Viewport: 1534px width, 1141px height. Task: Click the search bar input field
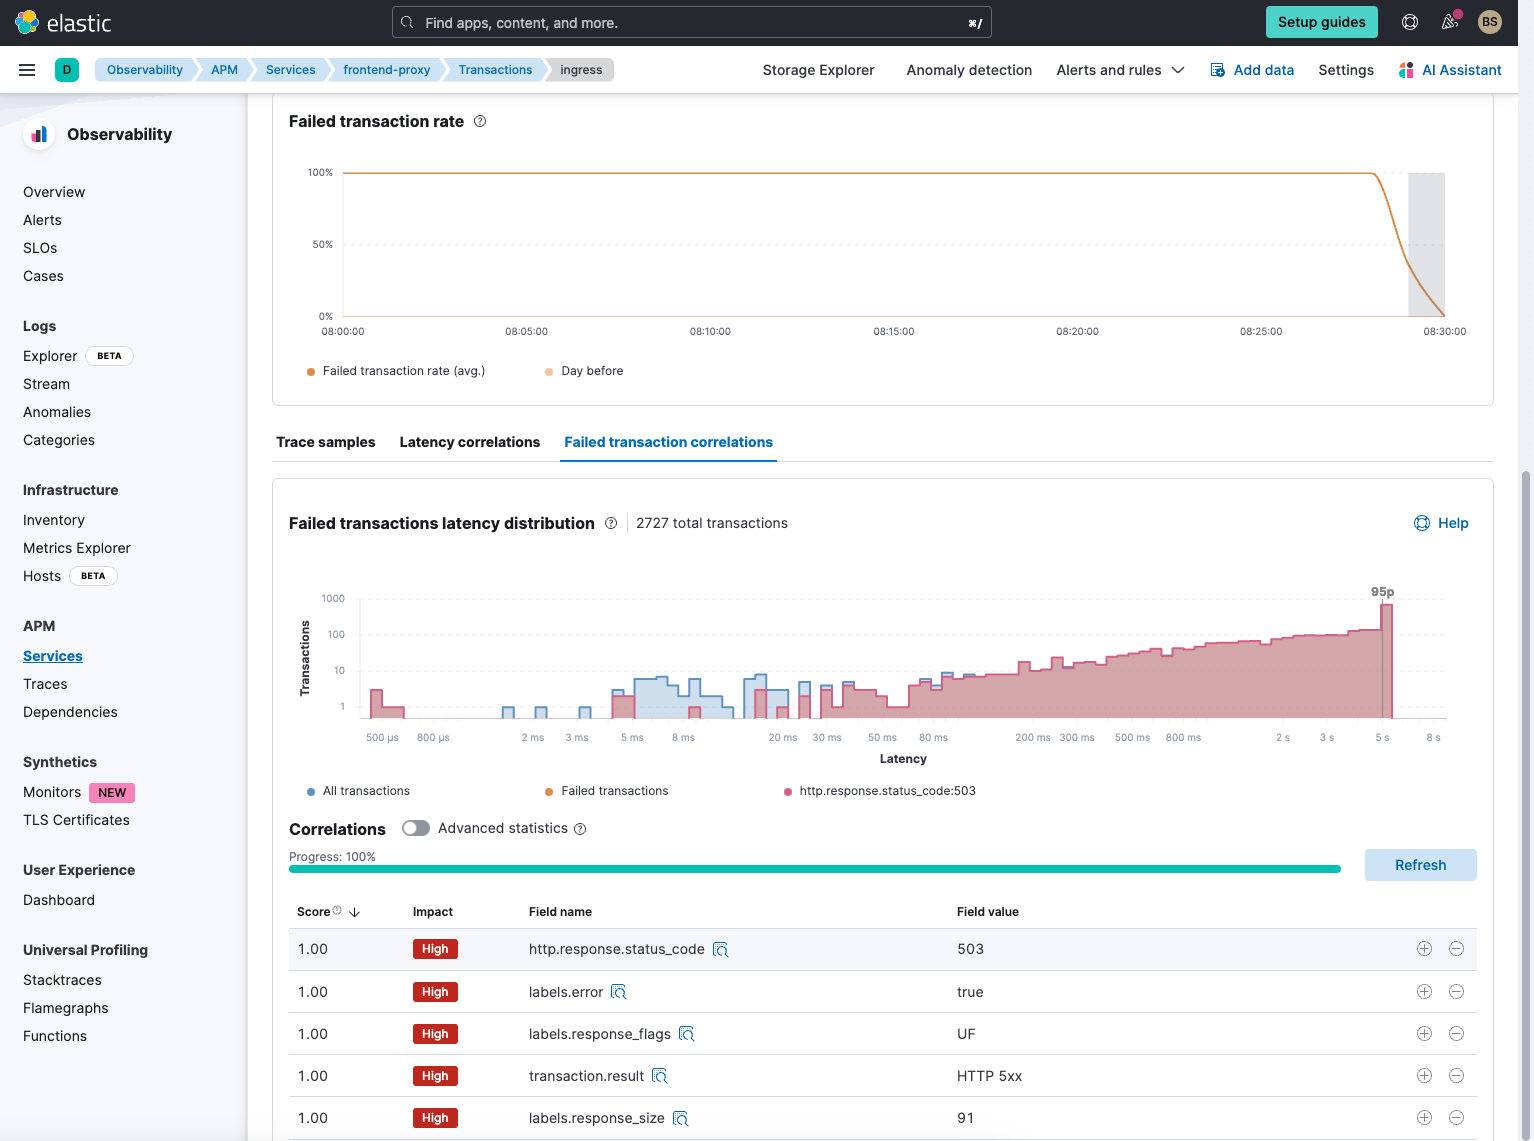(x=691, y=23)
